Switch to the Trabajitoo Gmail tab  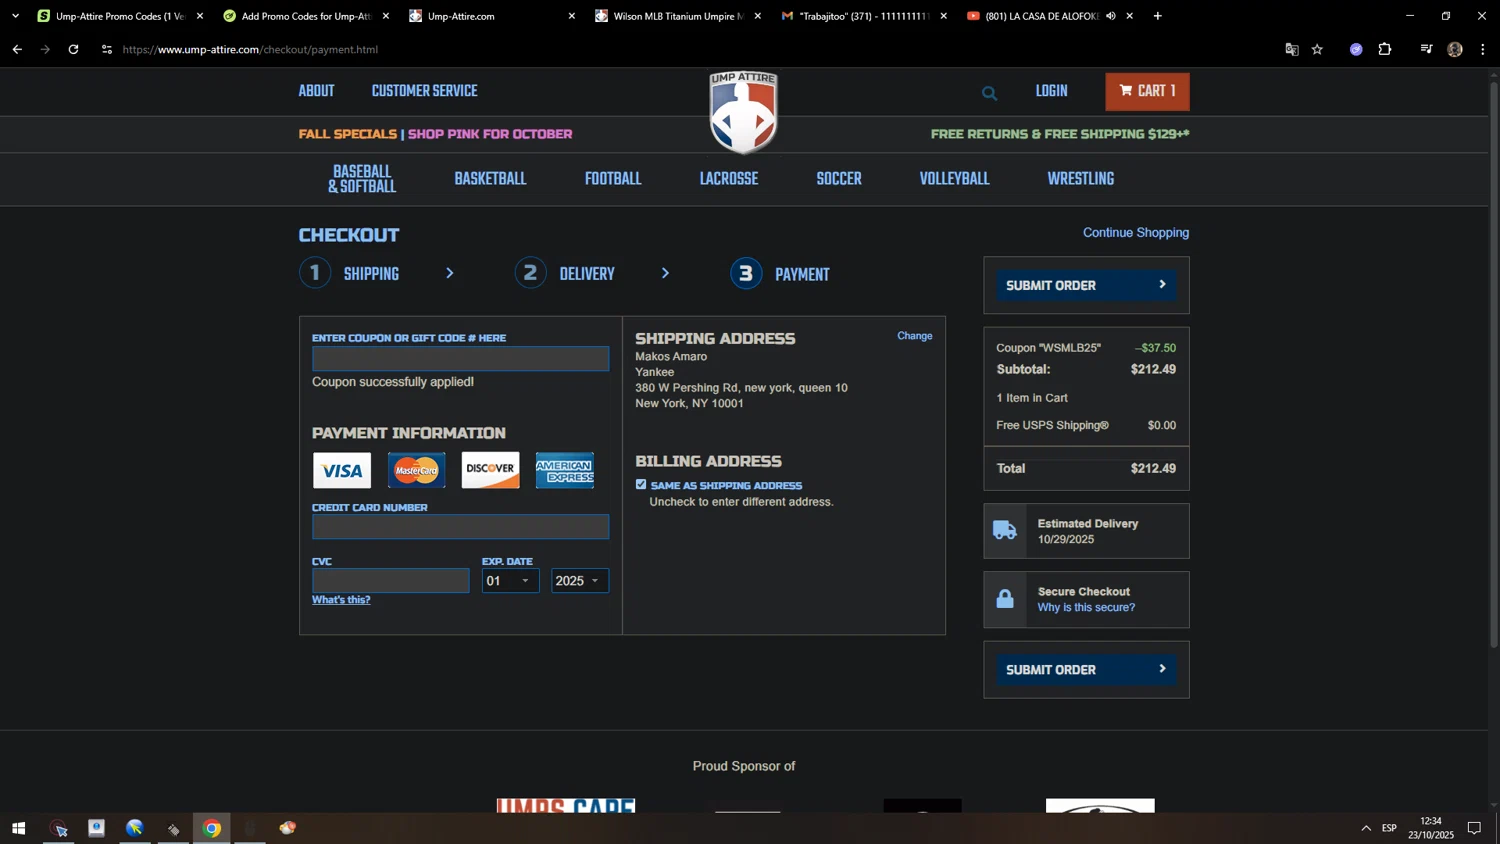click(x=863, y=16)
